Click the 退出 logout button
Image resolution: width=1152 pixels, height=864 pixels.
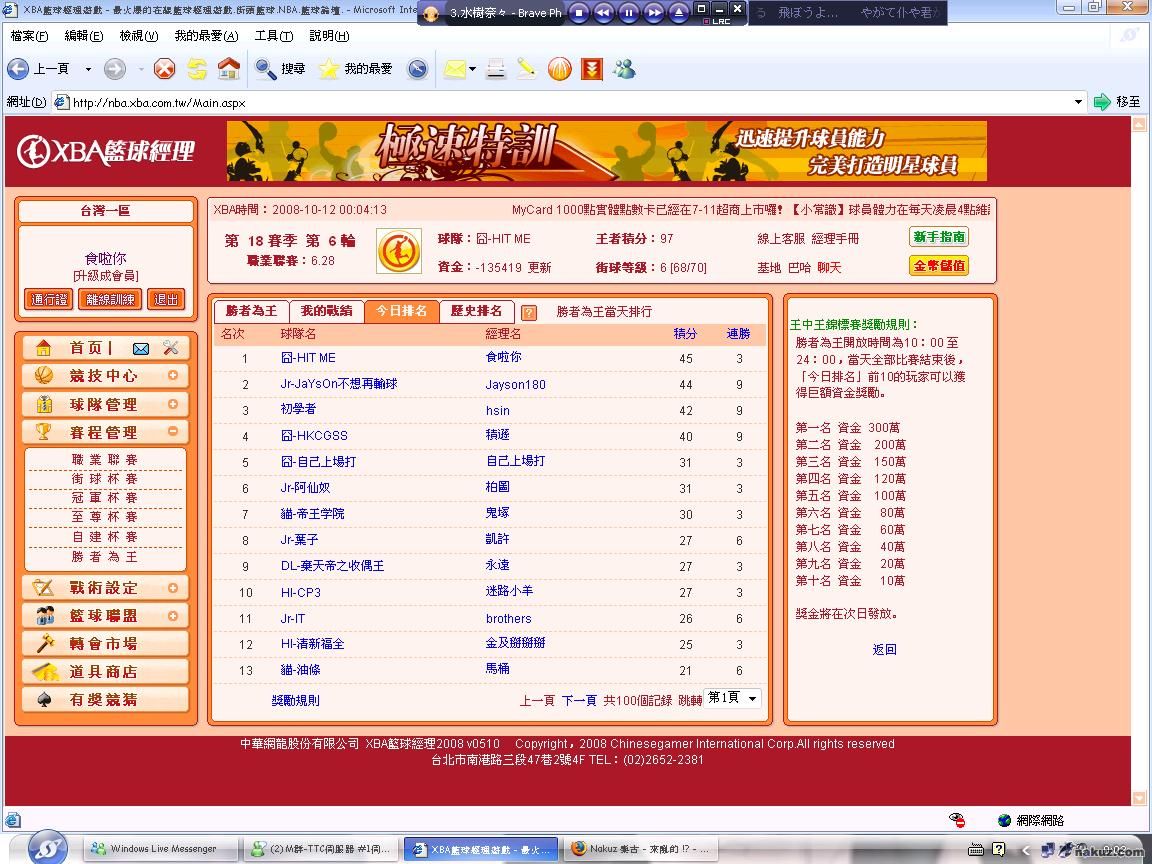(x=166, y=299)
